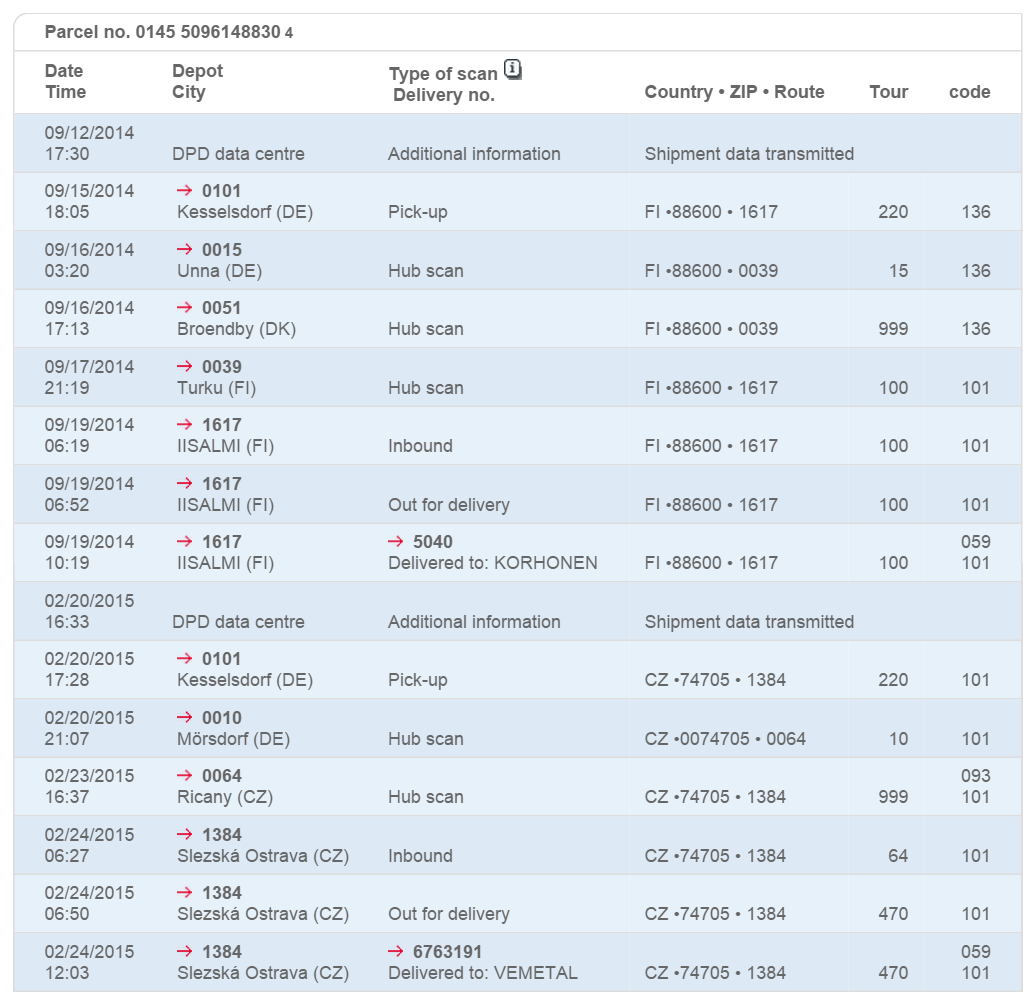Click red arrow in Slezská Ostrava Inbound row
Image resolution: width=1036 pixels, height=1004 pixels.
185,835
